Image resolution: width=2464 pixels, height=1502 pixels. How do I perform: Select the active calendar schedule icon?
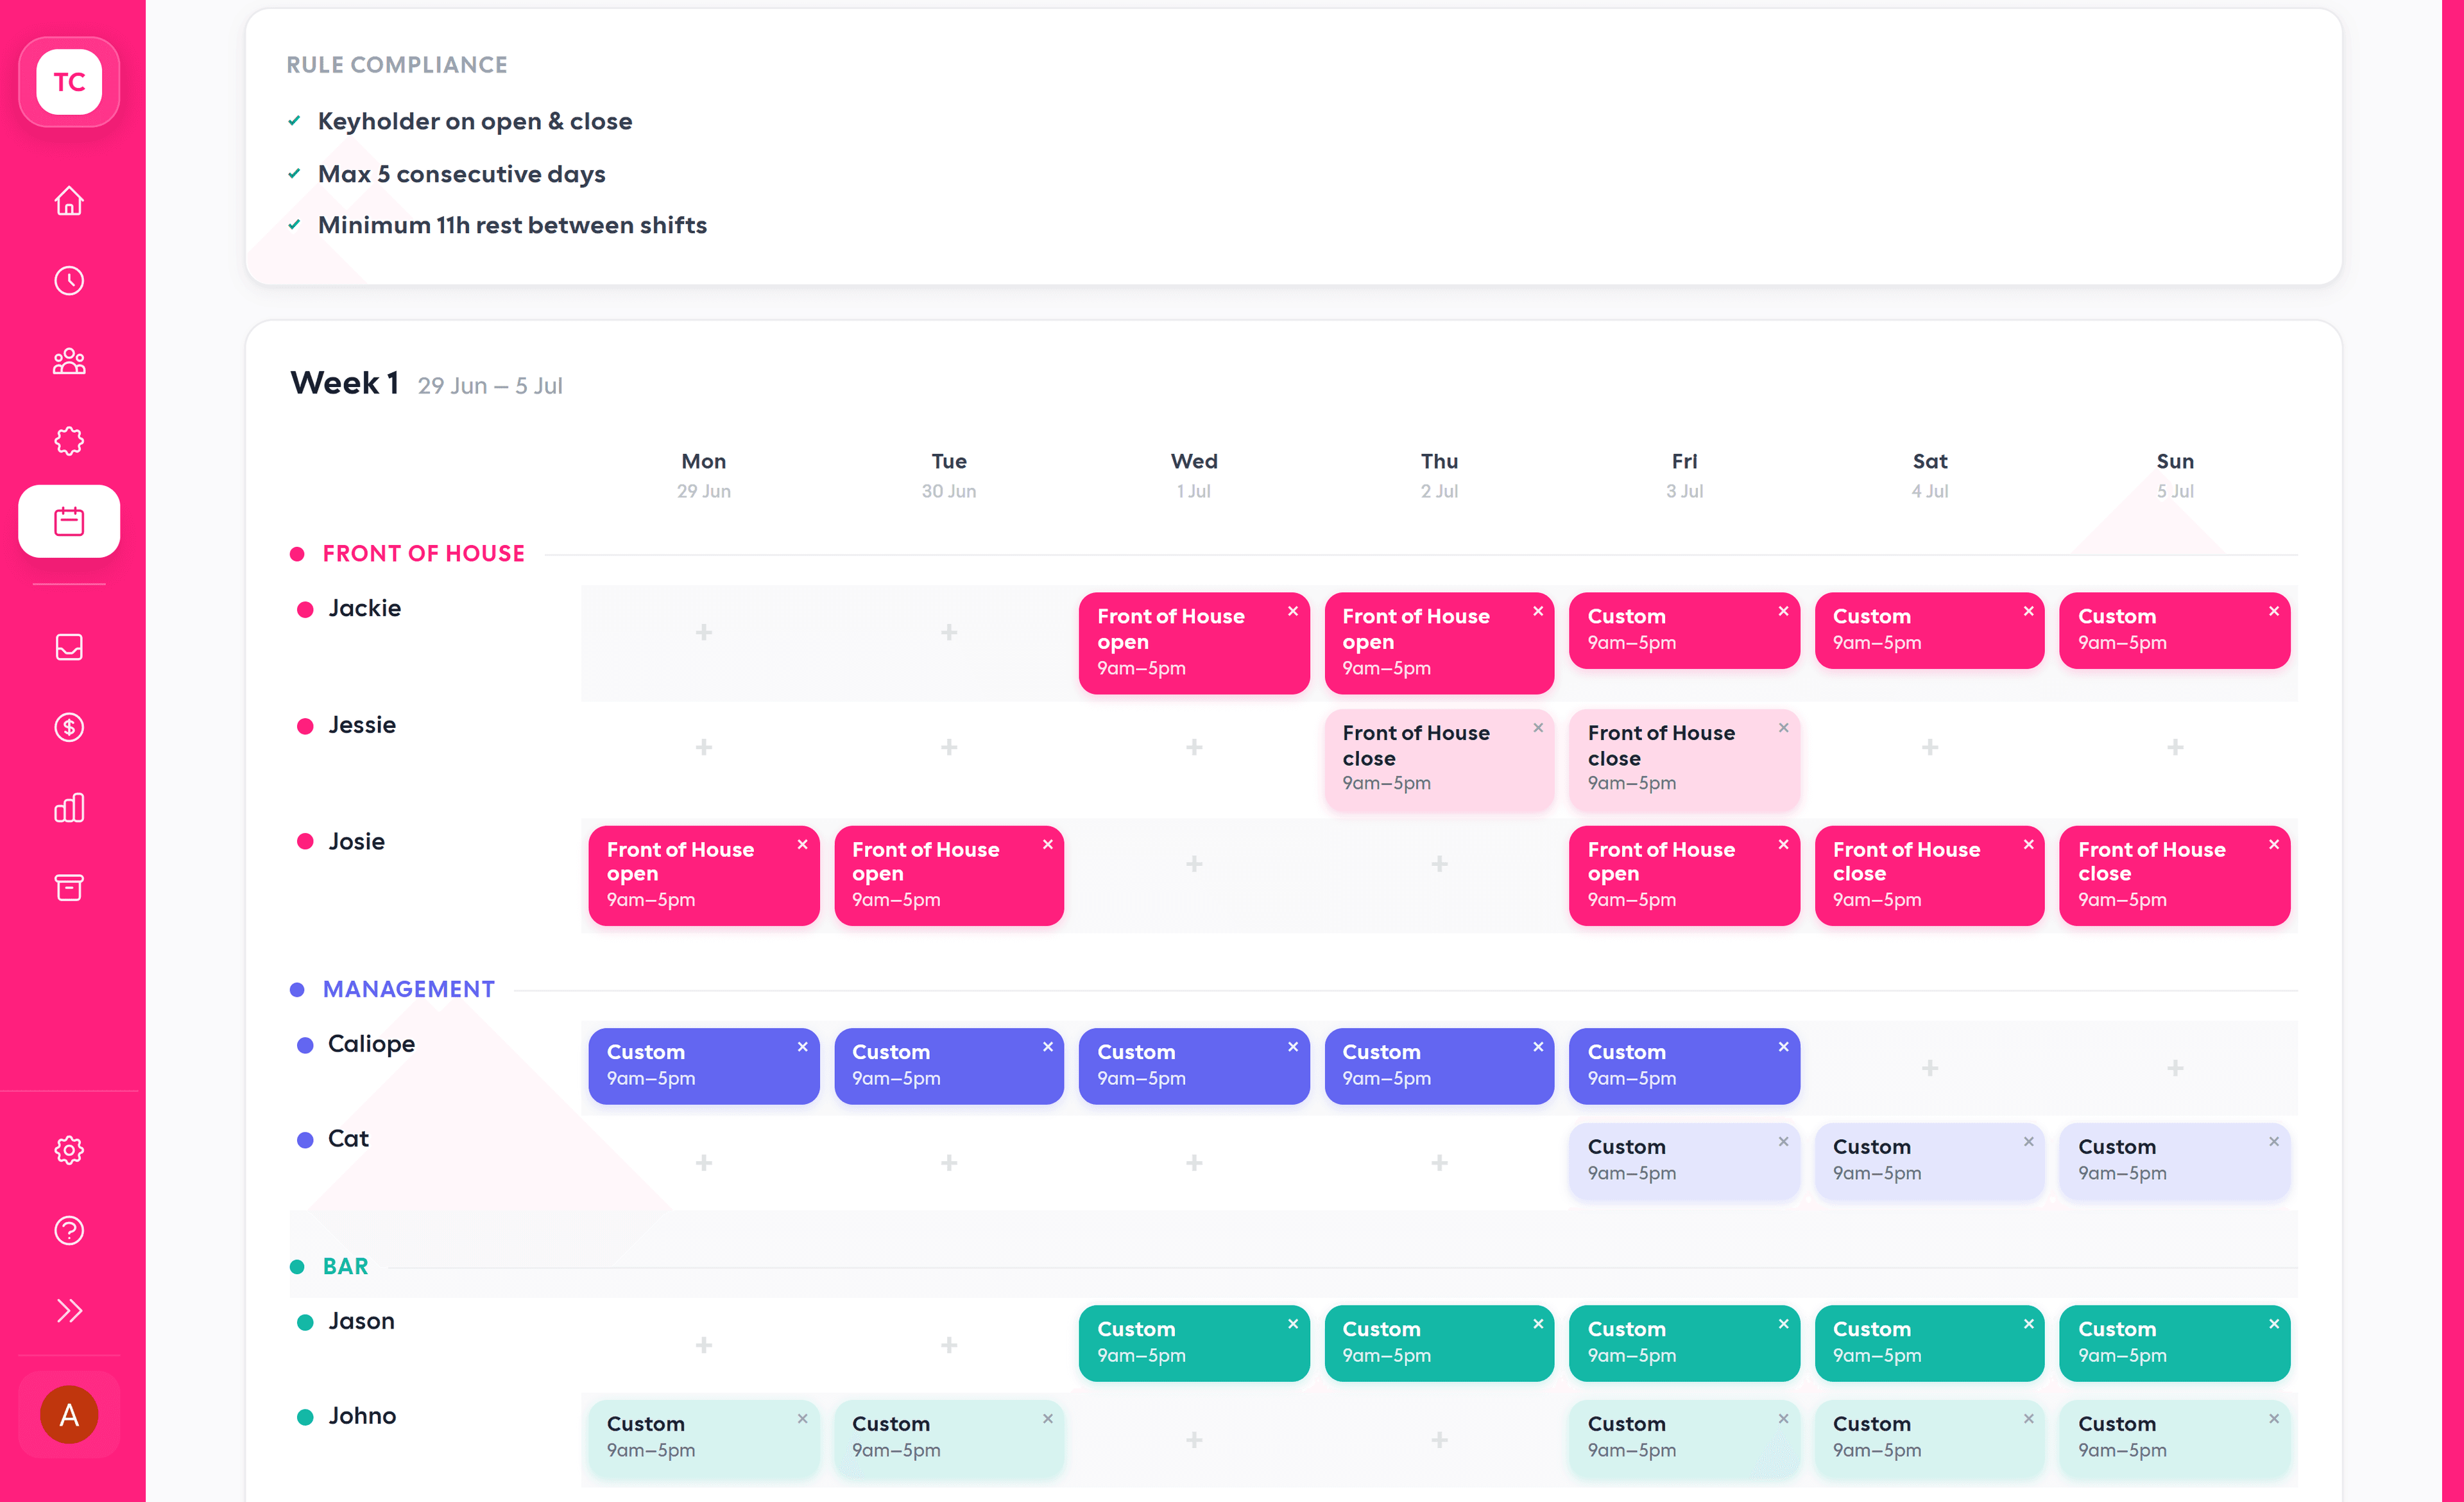69,521
